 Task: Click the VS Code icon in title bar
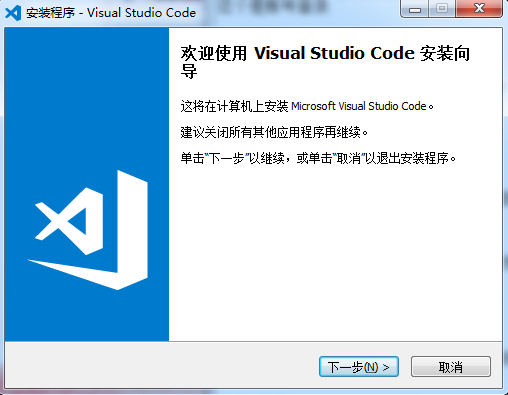(13, 13)
